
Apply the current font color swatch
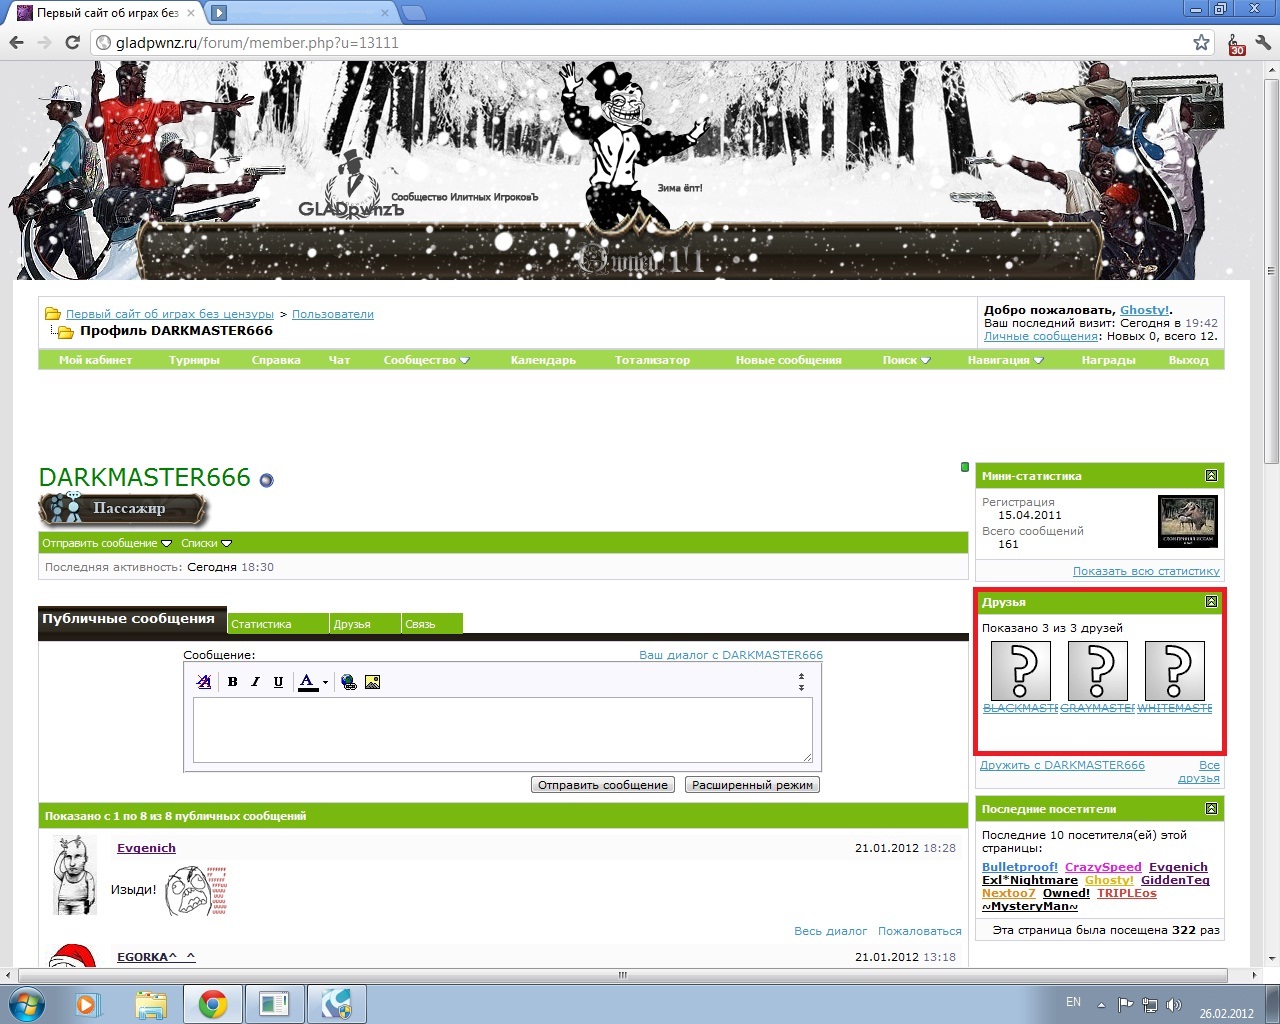point(307,682)
